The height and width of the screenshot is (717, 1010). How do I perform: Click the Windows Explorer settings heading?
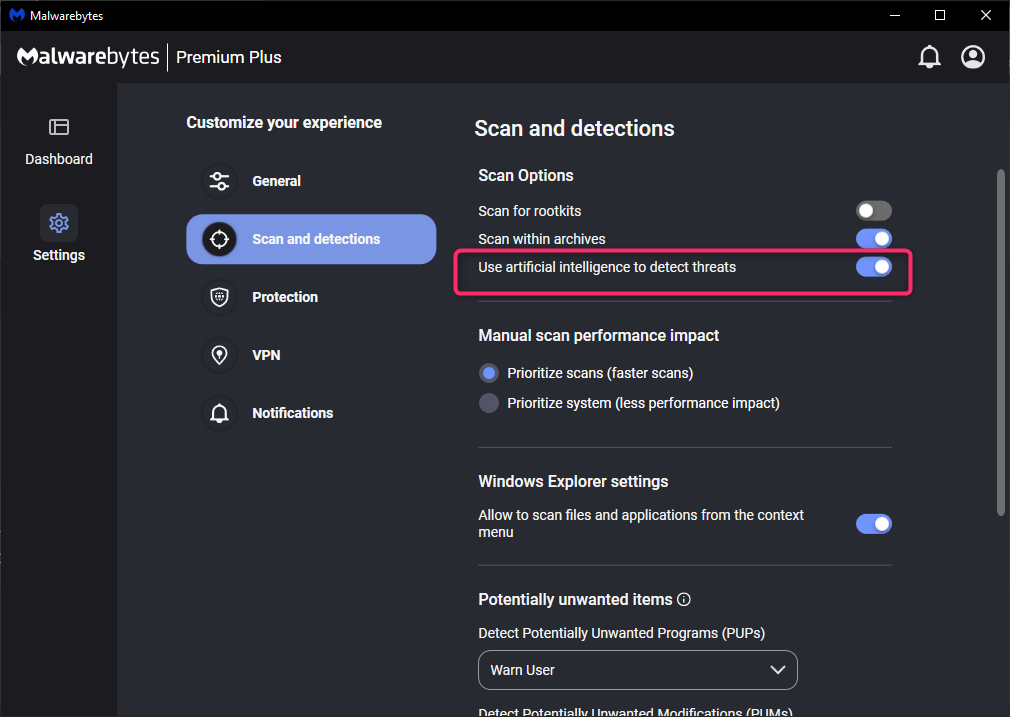[573, 481]
